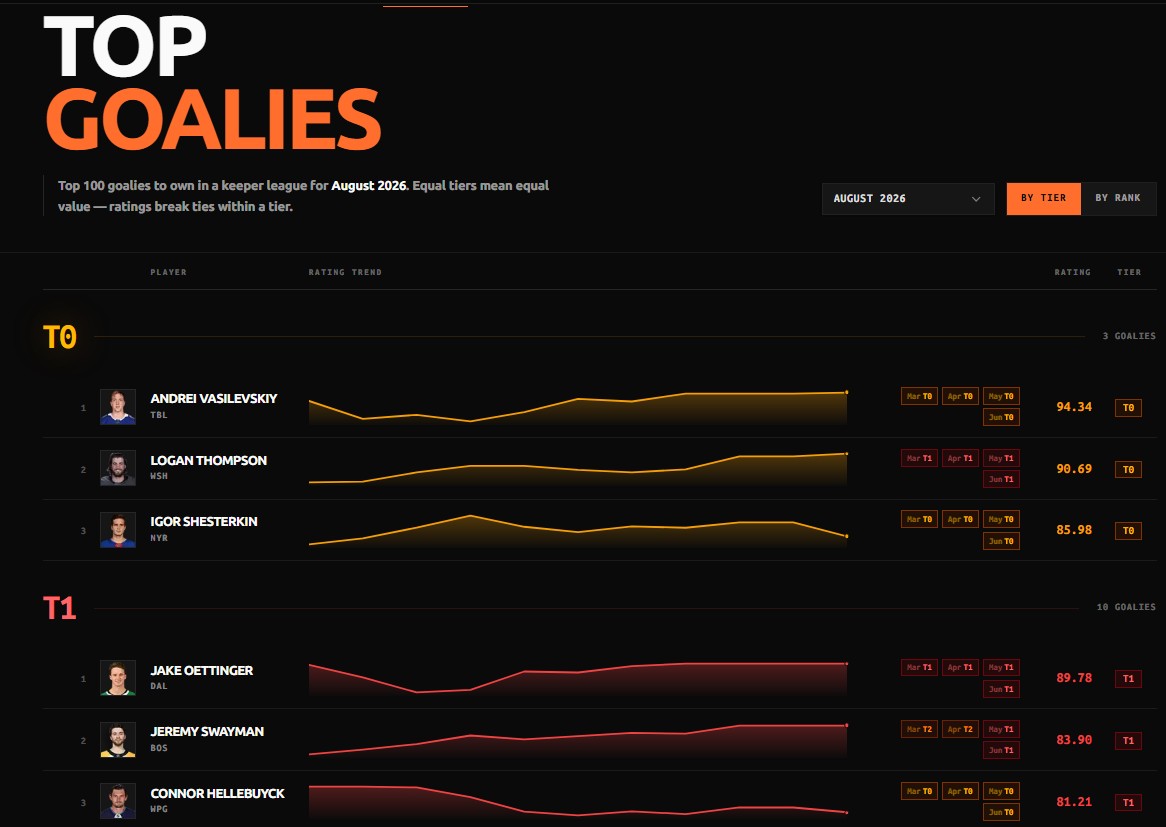The height and width of the screenshot is (827, 1166).
Task: Click Connor Hellebuyck's headshot photo
Action: (118, 802)
